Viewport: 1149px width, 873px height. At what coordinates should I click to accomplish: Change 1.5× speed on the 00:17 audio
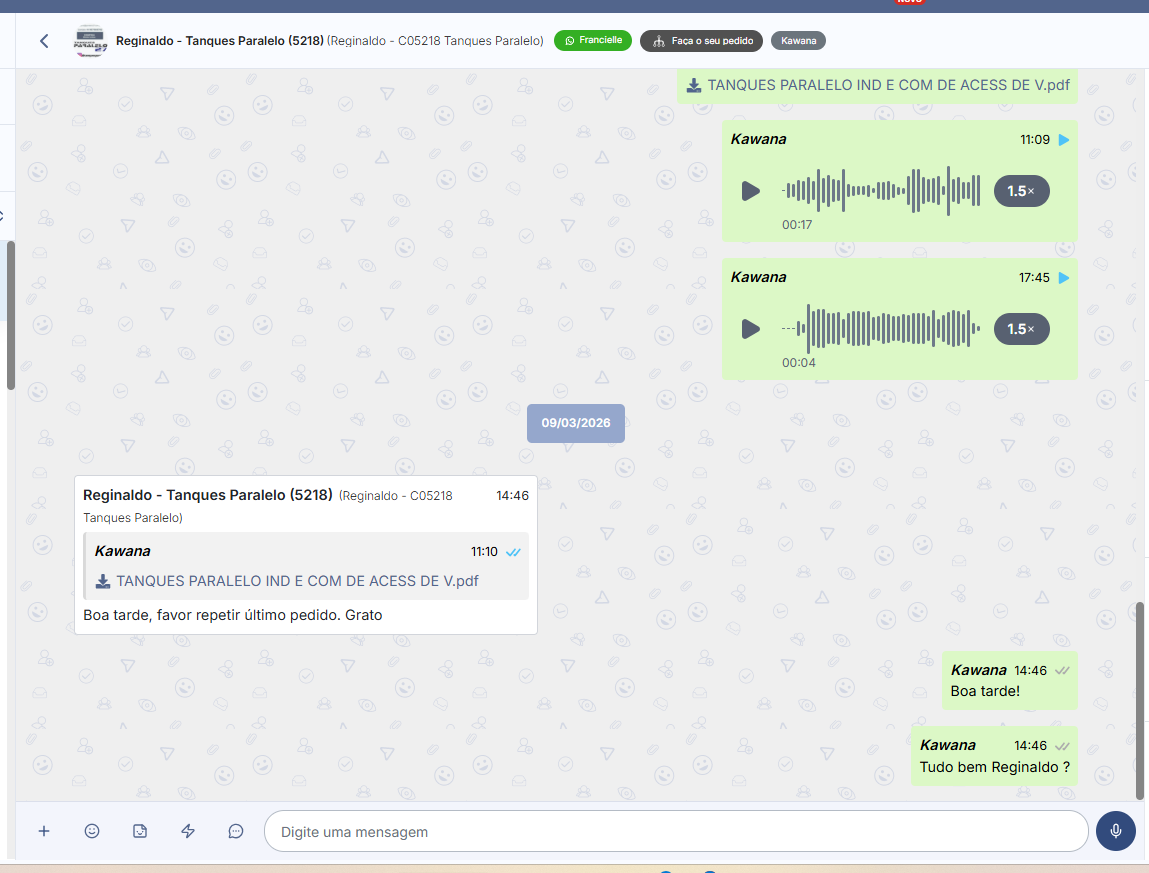[1021, 191]
